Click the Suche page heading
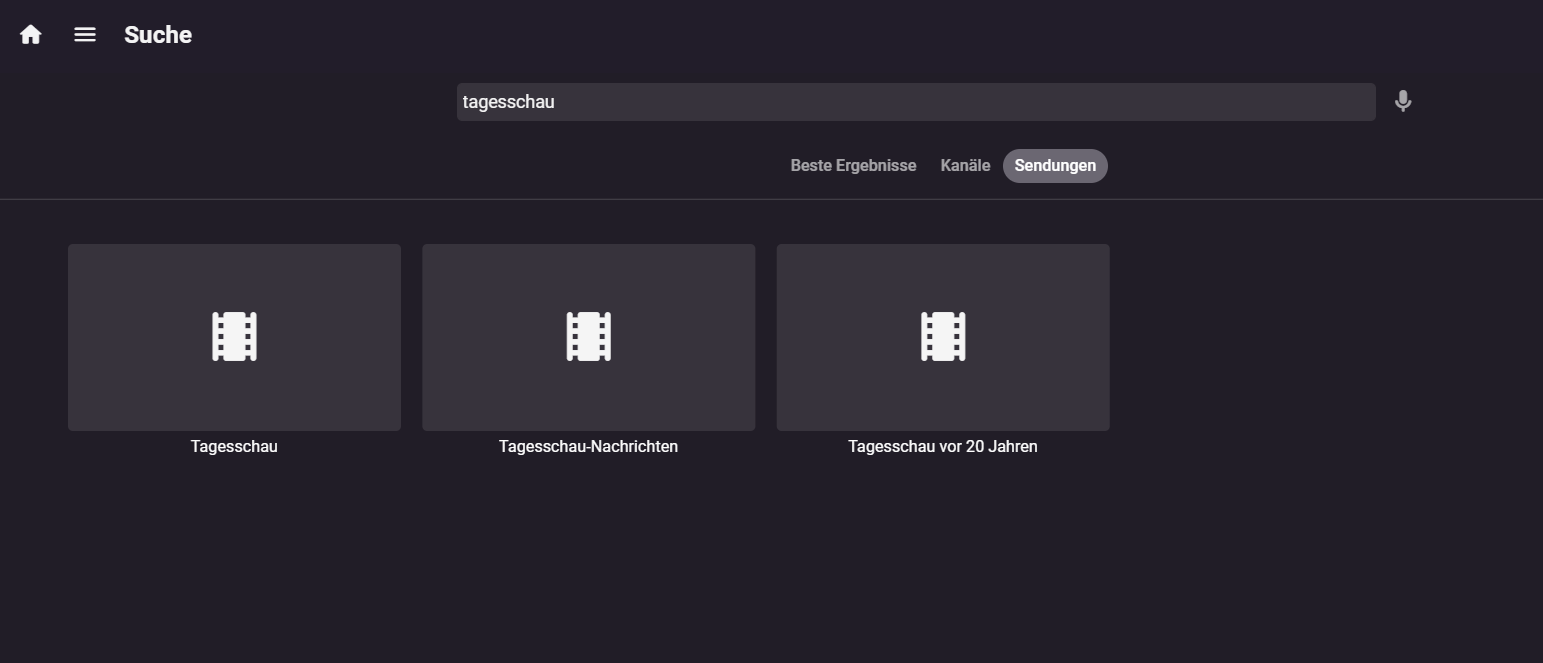The width and height of the screenshot is (1543, 663). coord(158,35)
